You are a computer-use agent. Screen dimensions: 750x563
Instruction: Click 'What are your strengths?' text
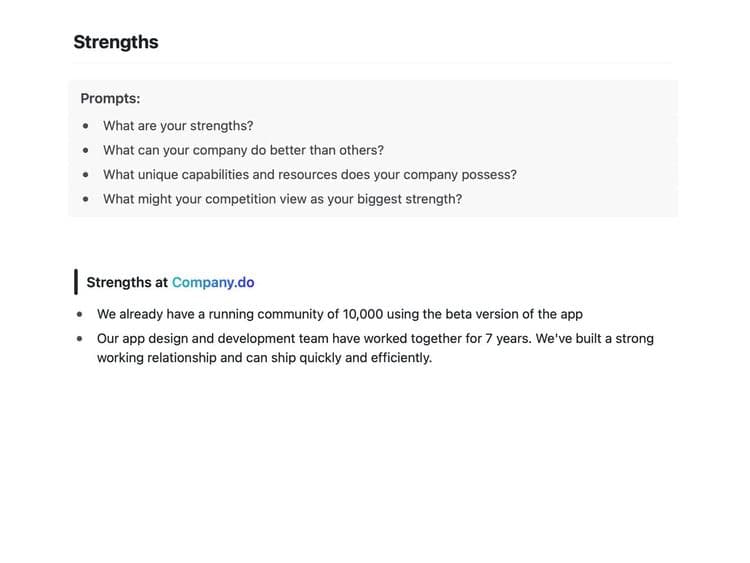click(178, 126)
